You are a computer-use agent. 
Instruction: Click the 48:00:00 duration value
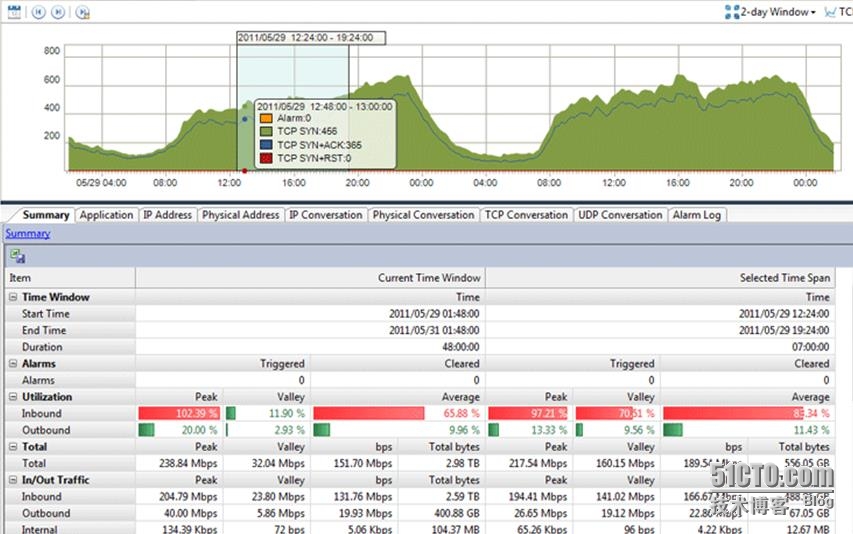[460, 347]
